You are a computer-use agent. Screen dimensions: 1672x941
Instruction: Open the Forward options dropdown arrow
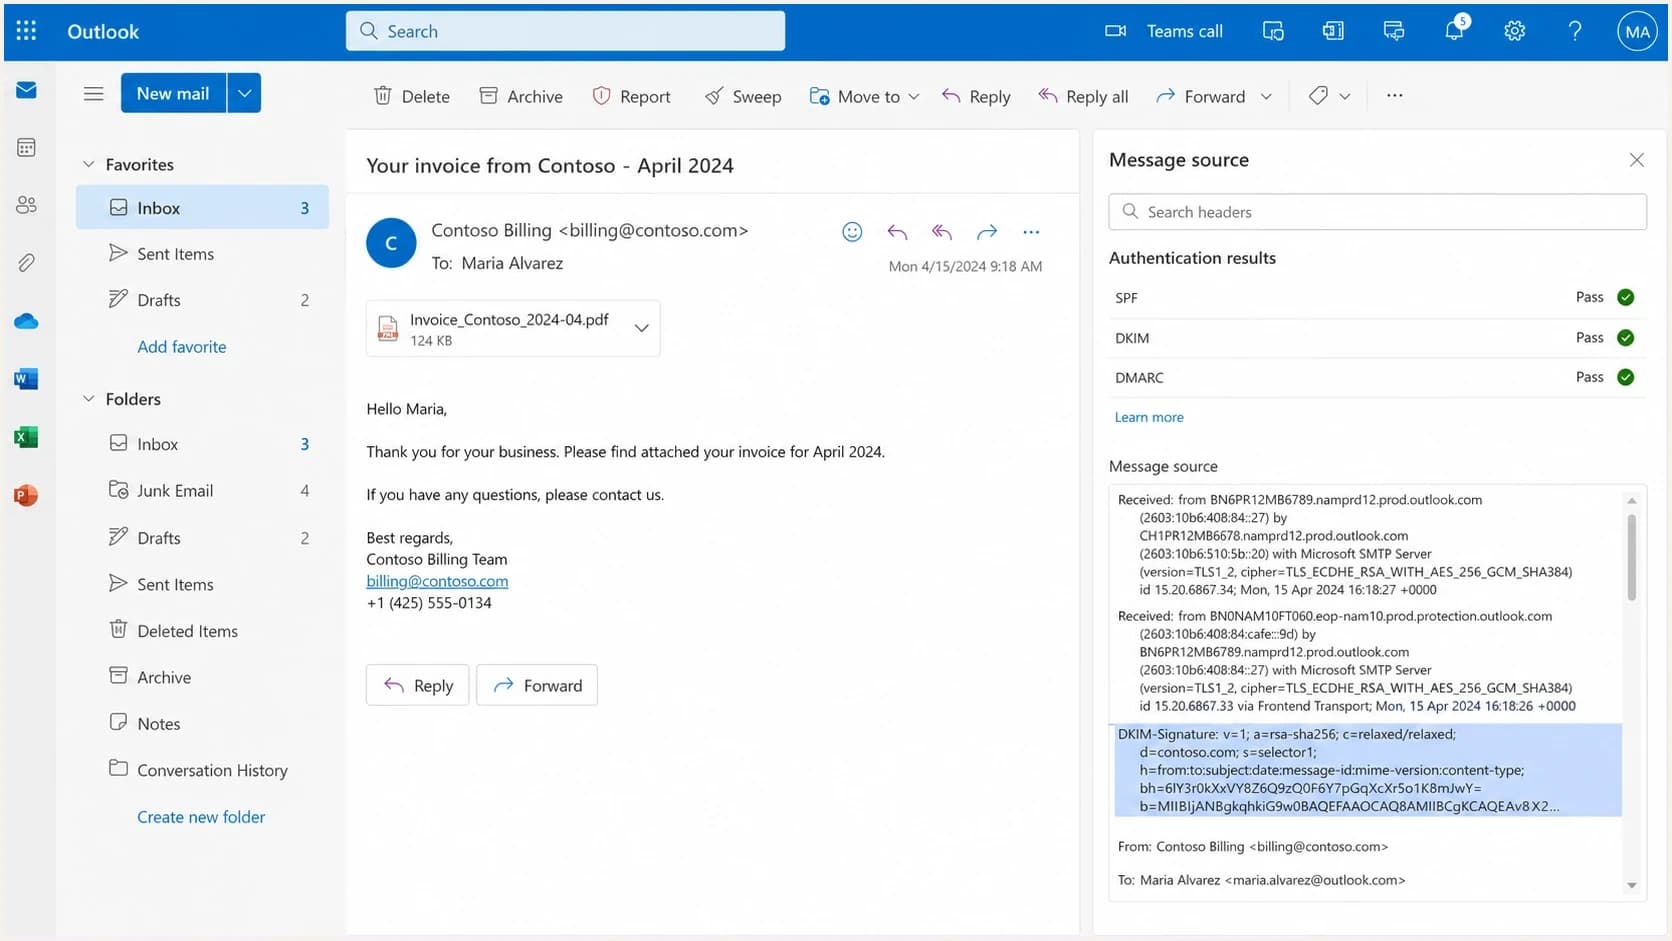(x=1267, y=96)
